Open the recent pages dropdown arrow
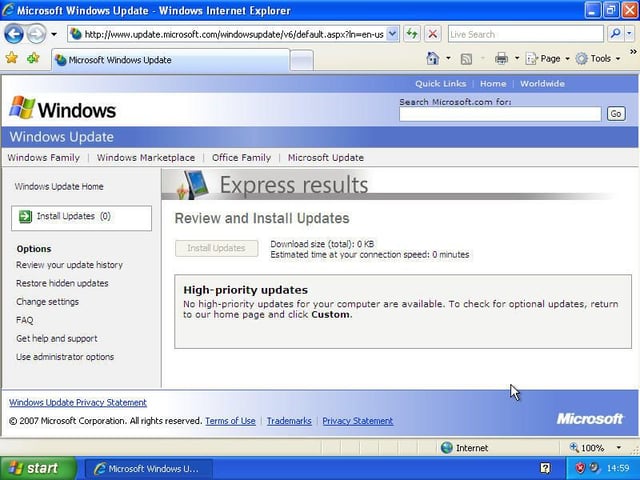Screen dimensions: 640x480 (x=54, y=35)
